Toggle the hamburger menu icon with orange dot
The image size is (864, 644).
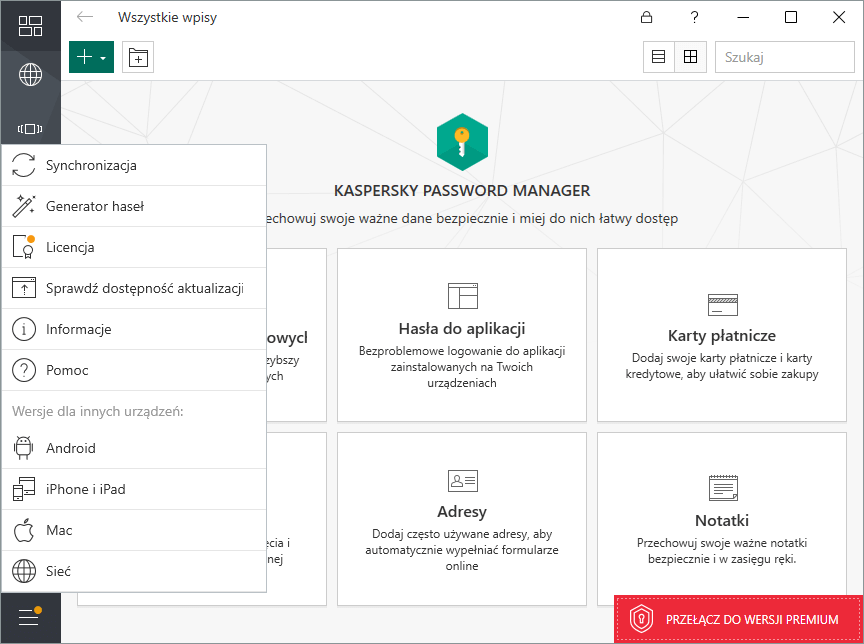click(x=30, y=618)
